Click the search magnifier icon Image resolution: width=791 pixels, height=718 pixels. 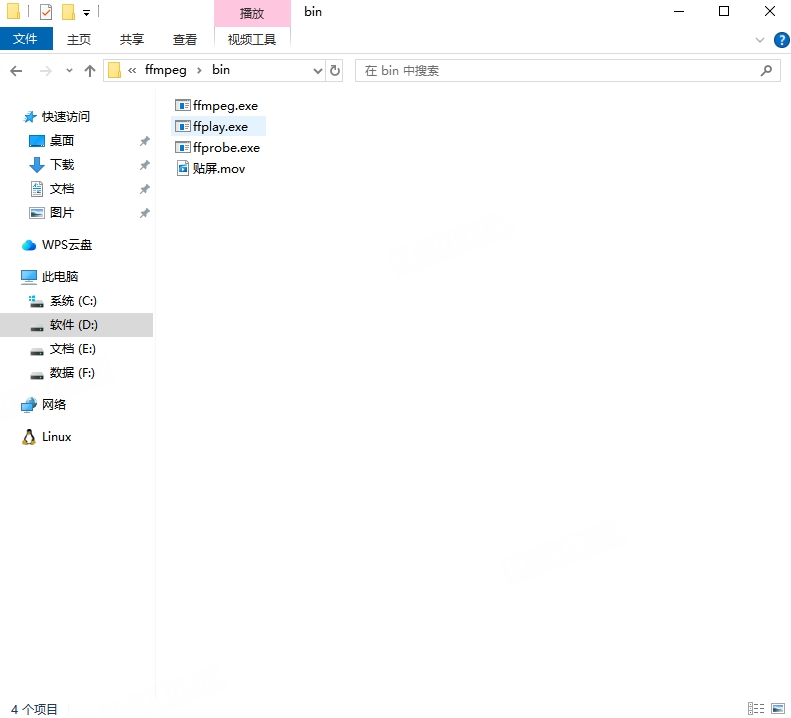click(766, 71)
